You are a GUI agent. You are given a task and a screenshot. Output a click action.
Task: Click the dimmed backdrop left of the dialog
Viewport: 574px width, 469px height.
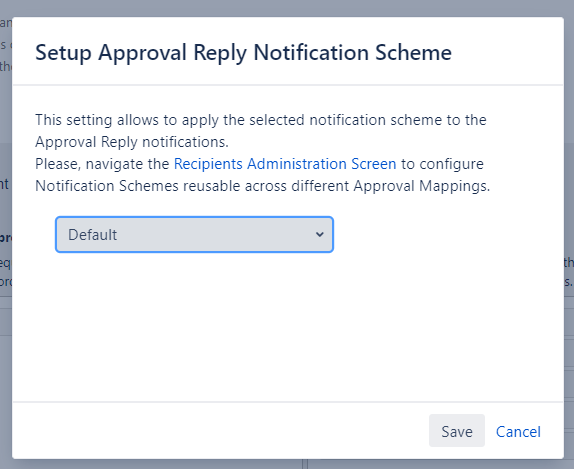click(6, 330)
